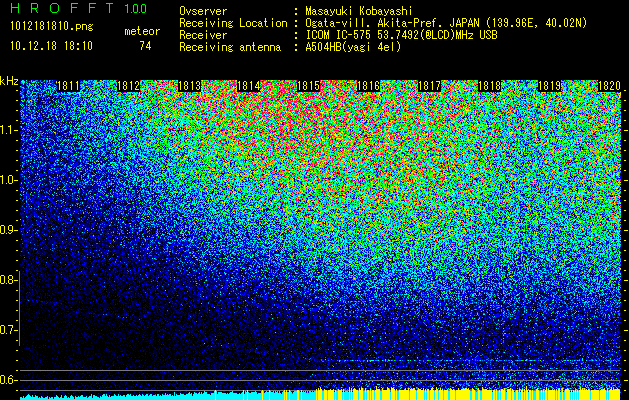This screenshot has height=400, width=629.
Task: Click the 0.7 kHz axis label
Action: pyautogui.click(x=8, y=330)
